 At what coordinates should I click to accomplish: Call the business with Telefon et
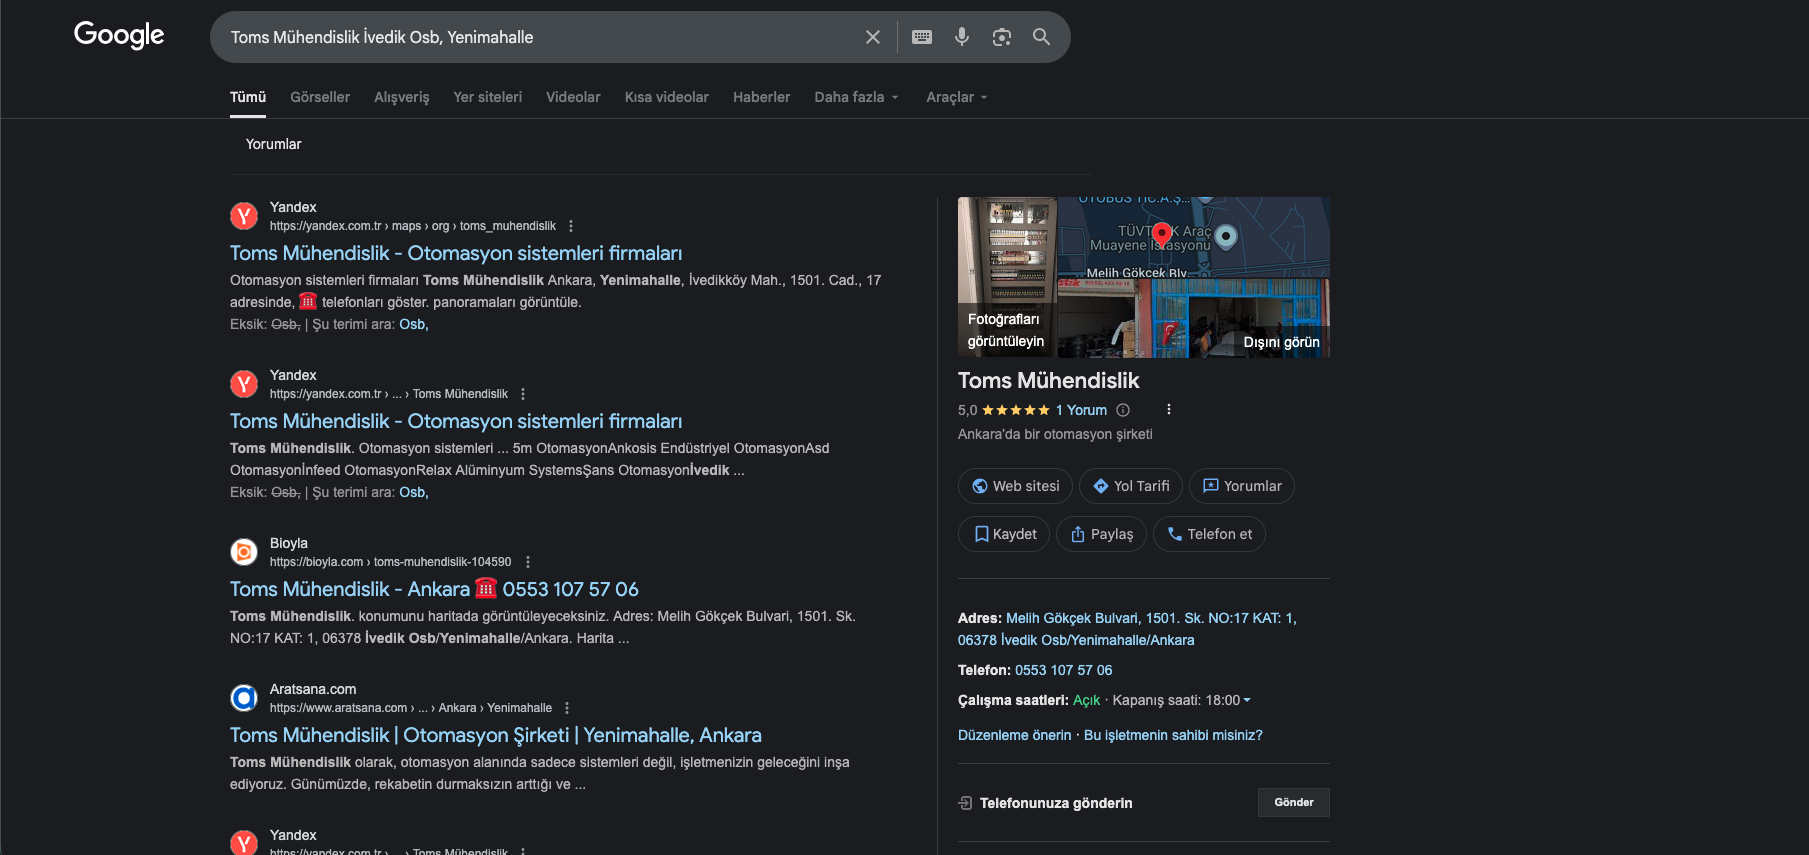point(1209,534)
